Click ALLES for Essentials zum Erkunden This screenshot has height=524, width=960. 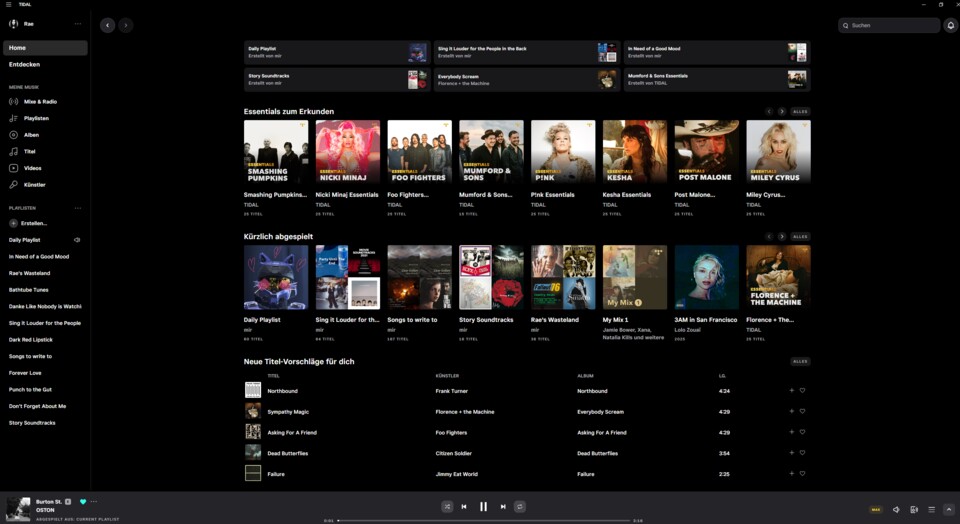pyautogui.click(x=800, y=111)
